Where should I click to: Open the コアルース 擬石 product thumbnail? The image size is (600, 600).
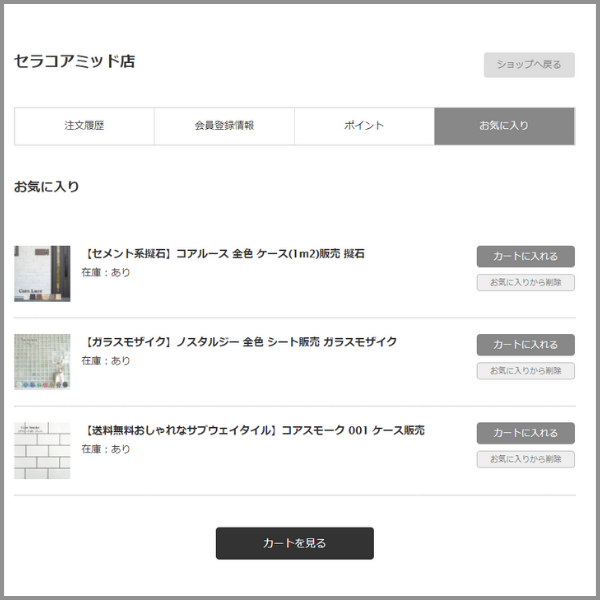[x=42, y=273]
